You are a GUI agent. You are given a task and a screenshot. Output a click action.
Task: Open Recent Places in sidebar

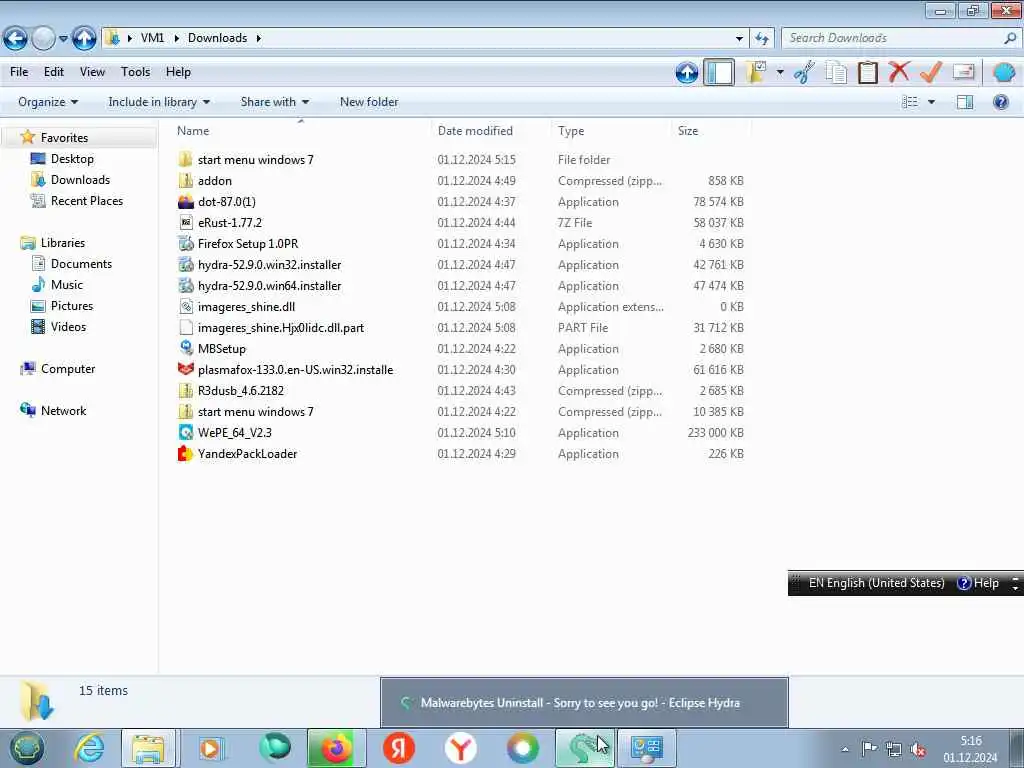[86, 200]
